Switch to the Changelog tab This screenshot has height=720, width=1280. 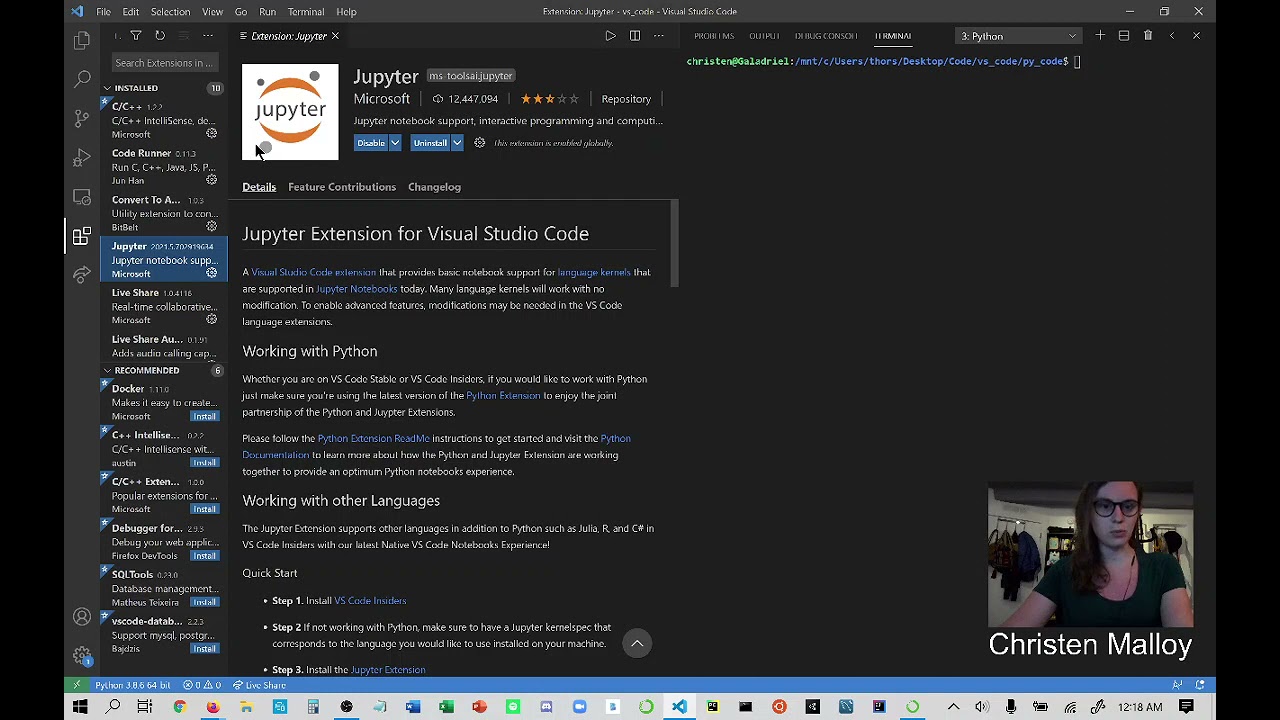(434, 187)
